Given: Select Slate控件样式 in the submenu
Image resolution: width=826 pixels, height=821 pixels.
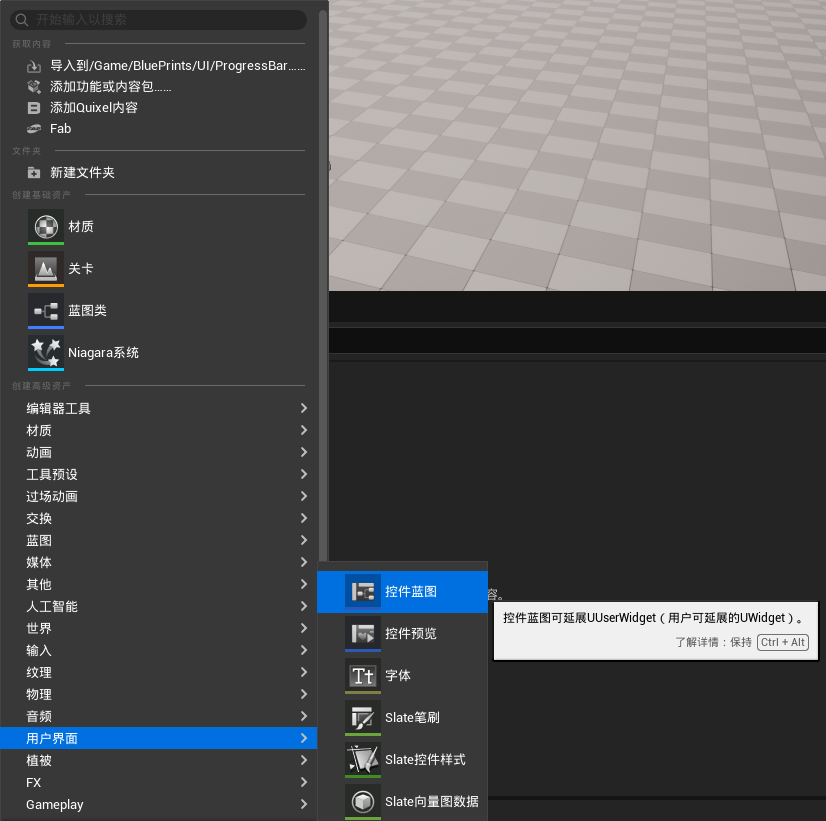Looking at the screenshot, I should (x=402, y=760).
